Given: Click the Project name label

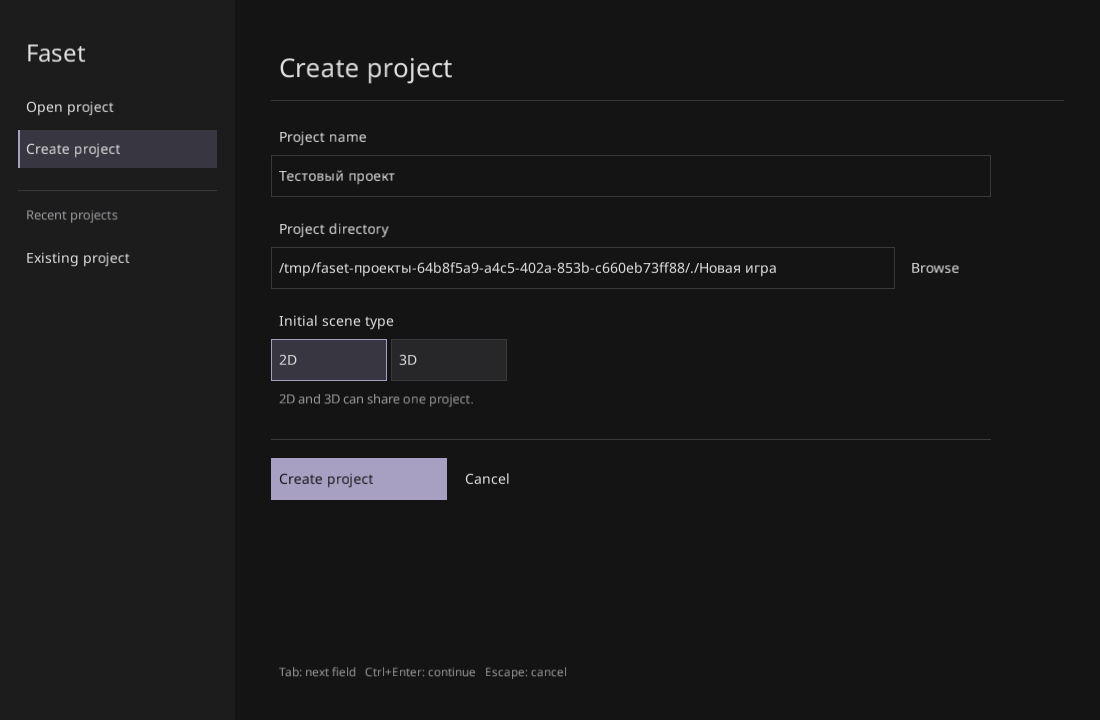Looking at the screenshot, I should pyautogui.click(x=323, y=137).
